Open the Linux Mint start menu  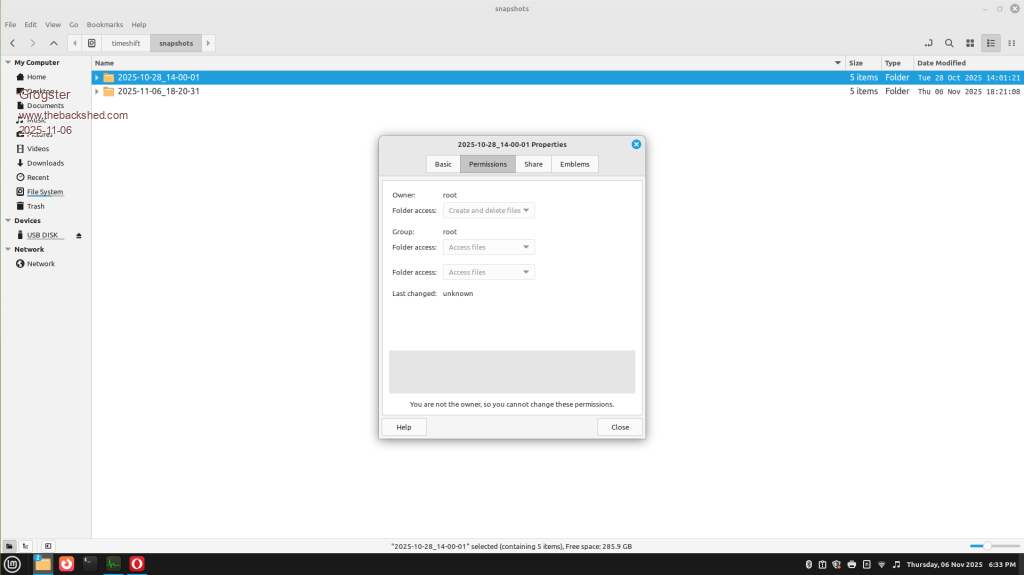[x=13, y=564]
